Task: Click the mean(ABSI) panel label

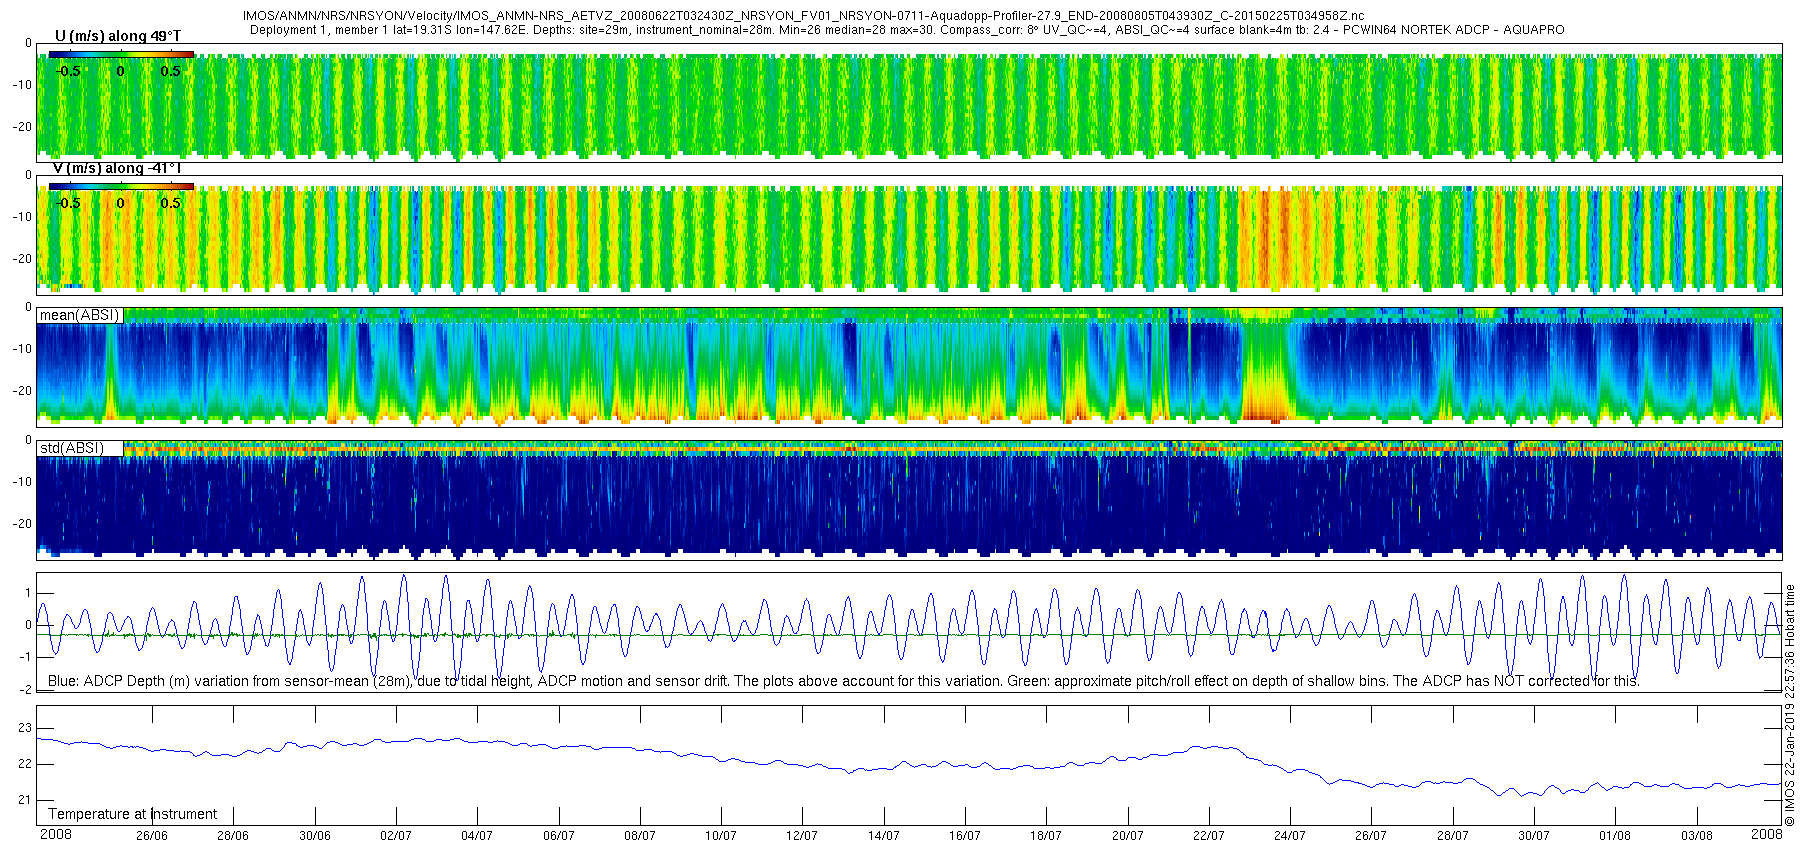Action: click(79, 315)
